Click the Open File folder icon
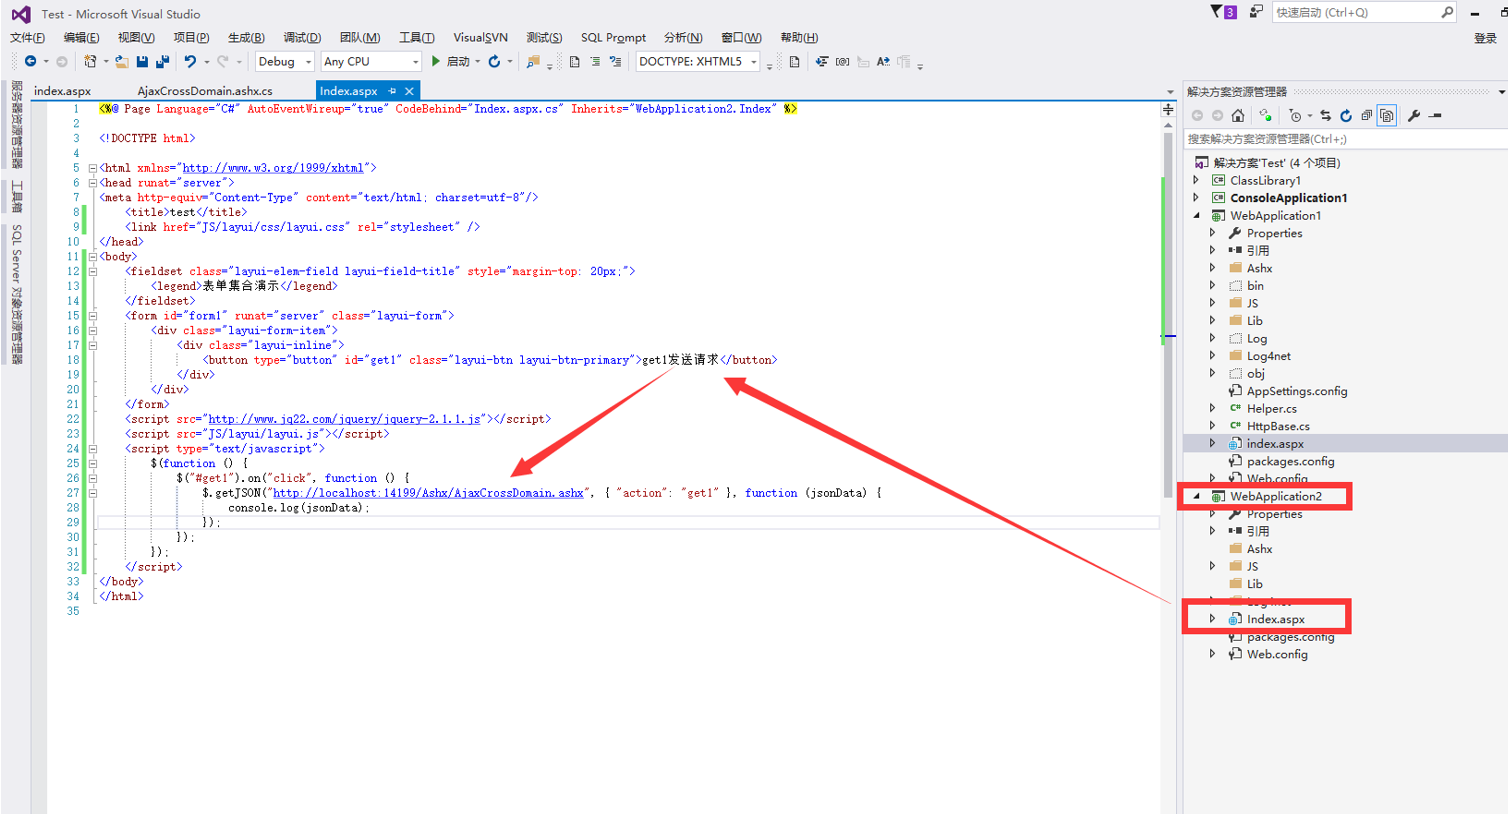 click(x=121, y=62)
